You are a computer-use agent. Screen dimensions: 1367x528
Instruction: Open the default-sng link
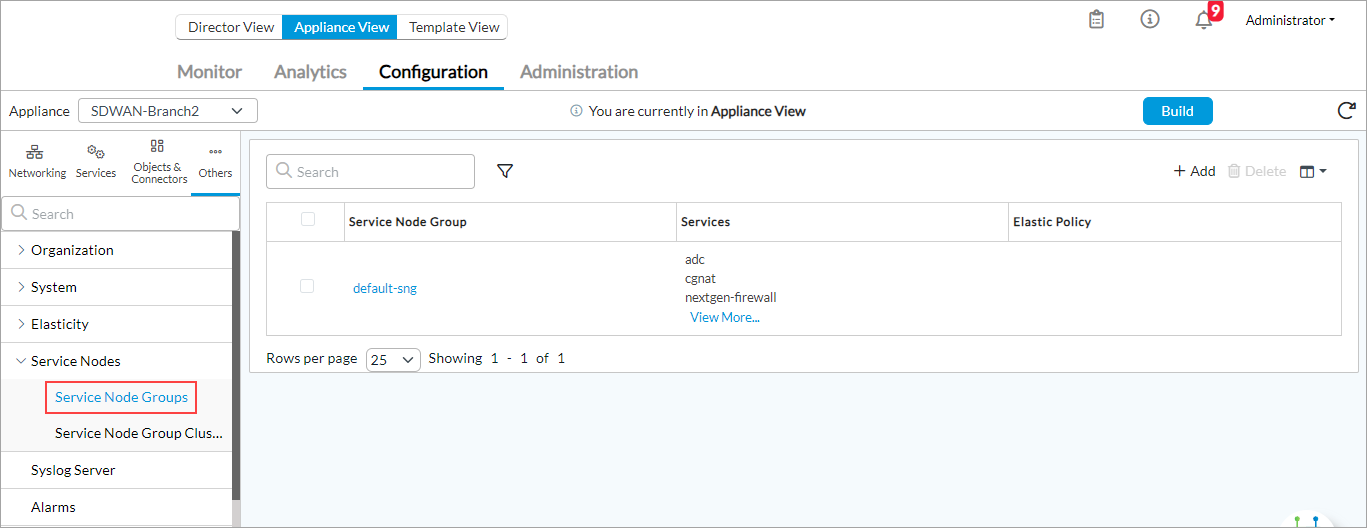pos(385,289)
